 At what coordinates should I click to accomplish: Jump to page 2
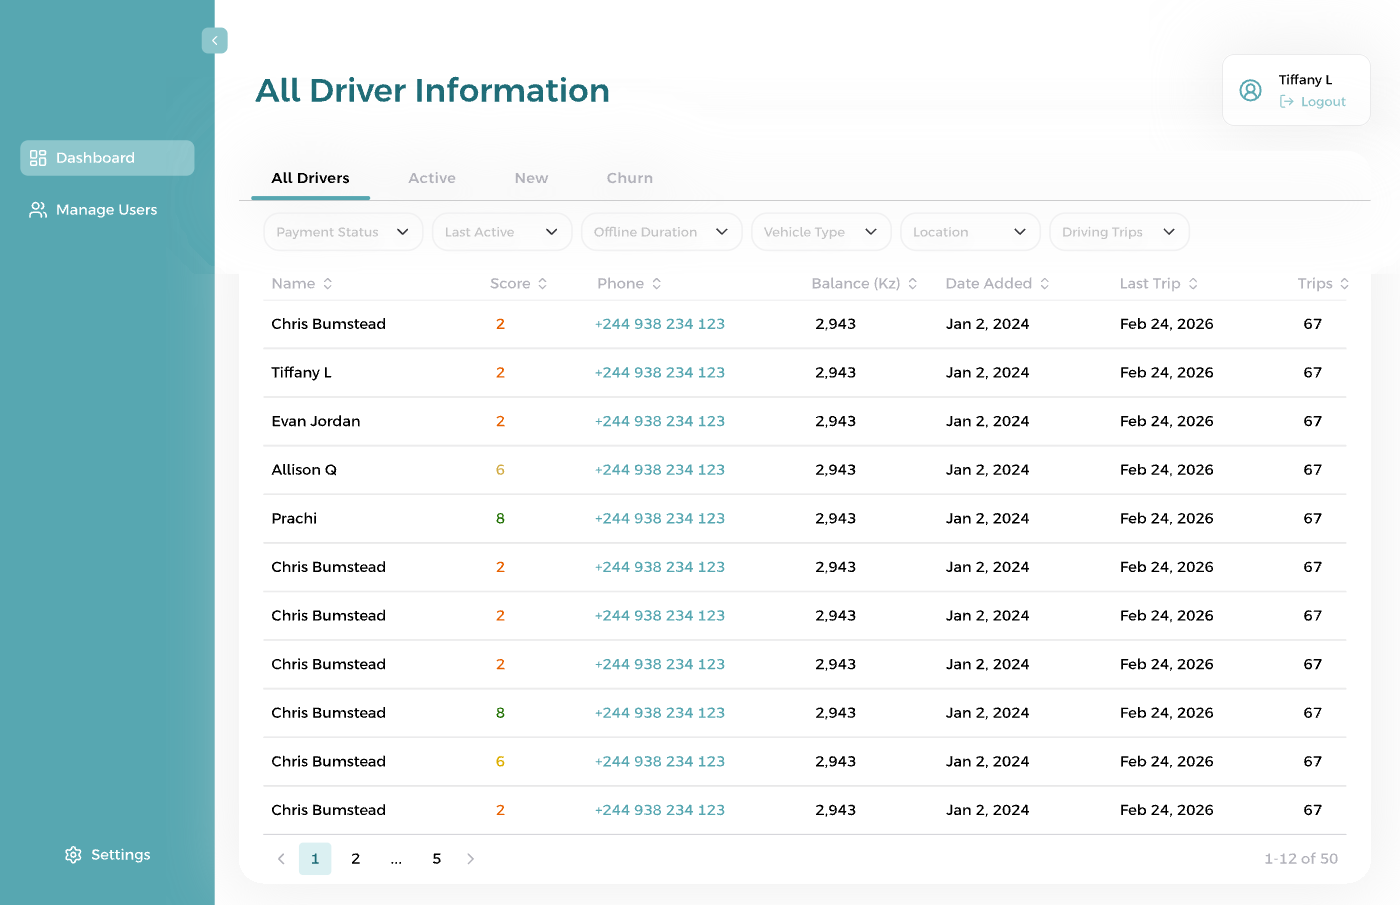pos(355,859)
